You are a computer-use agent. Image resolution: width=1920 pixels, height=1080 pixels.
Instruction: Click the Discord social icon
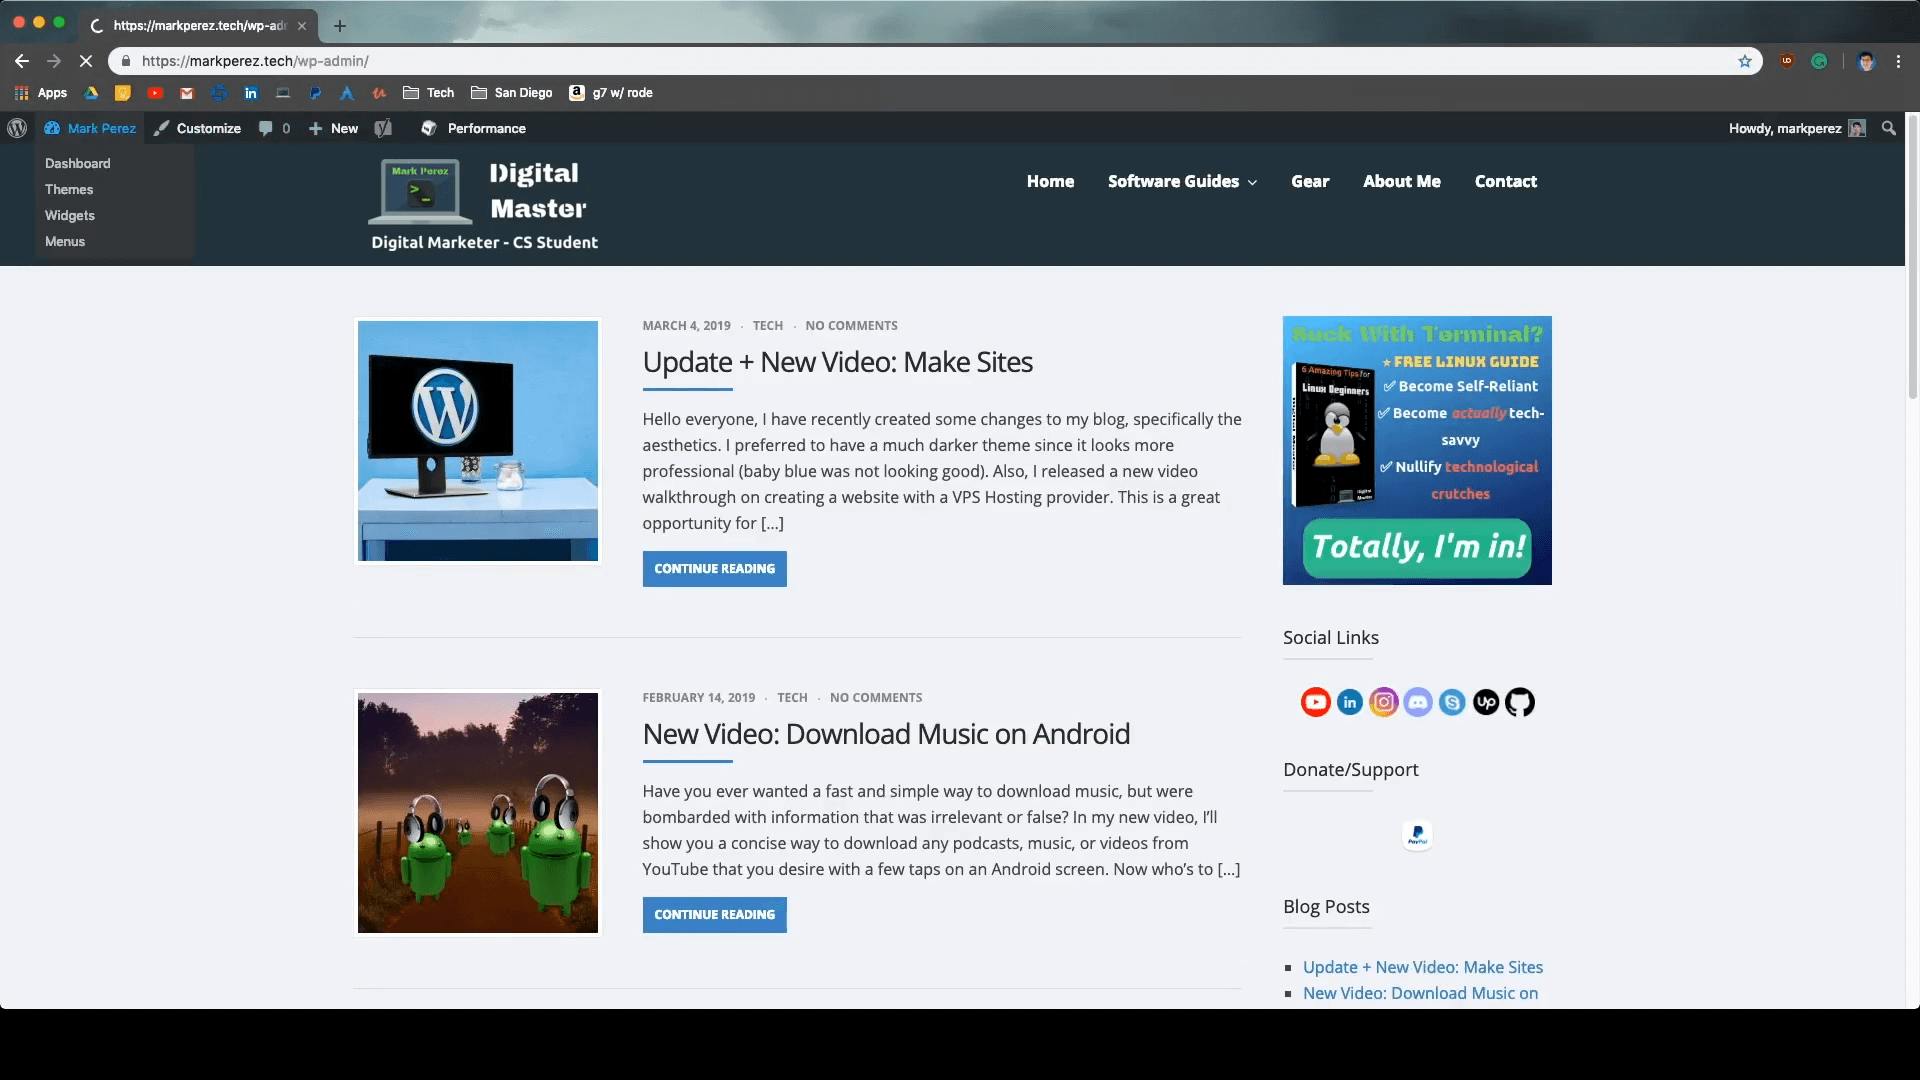[x=1418, y=702]
